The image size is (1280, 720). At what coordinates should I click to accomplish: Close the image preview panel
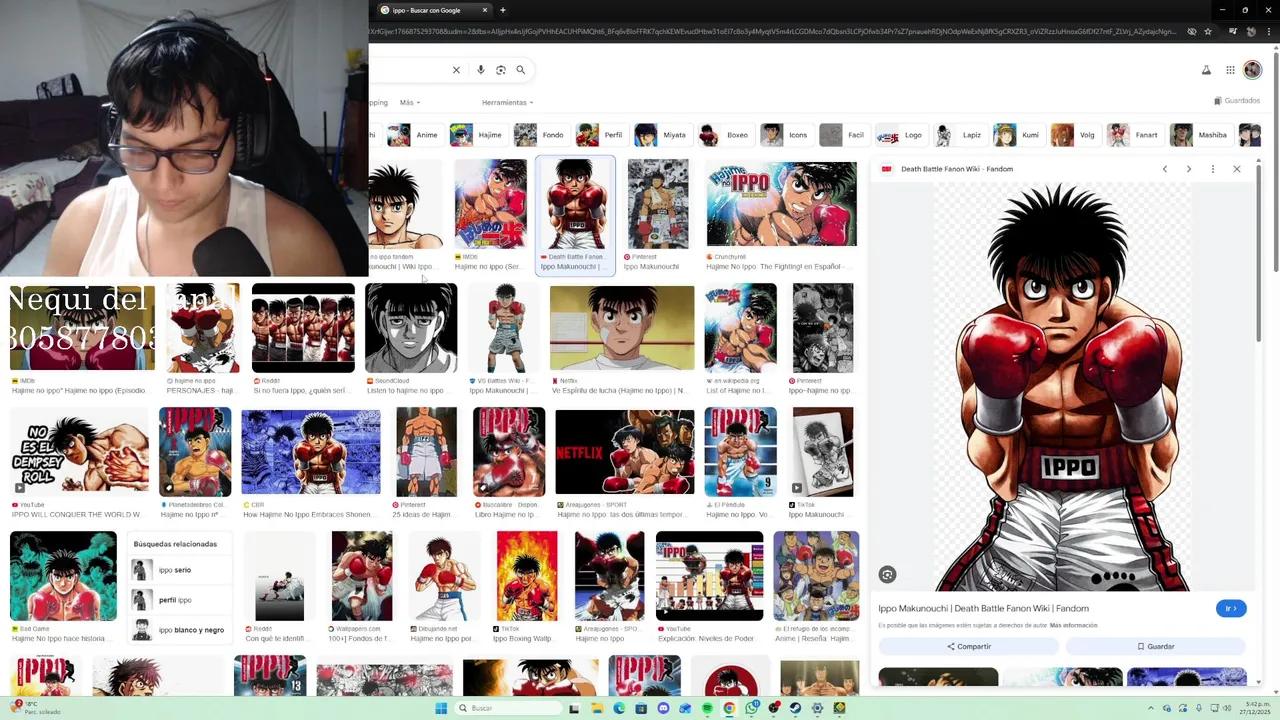(x=1237, y=169)
